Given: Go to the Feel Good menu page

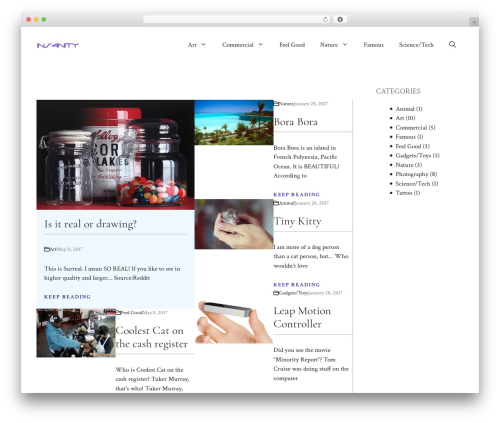Looking at the screenshot, I should pos(292,45).
